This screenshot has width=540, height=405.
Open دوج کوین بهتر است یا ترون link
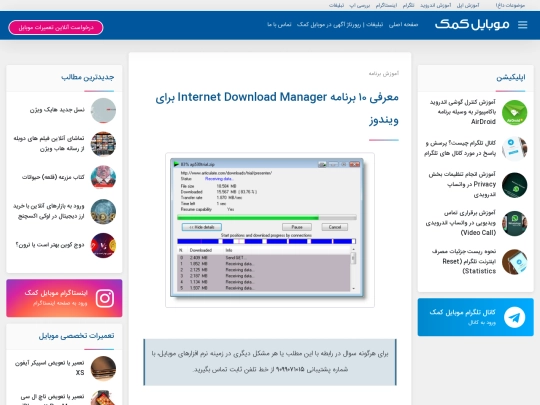click(50, 245)
